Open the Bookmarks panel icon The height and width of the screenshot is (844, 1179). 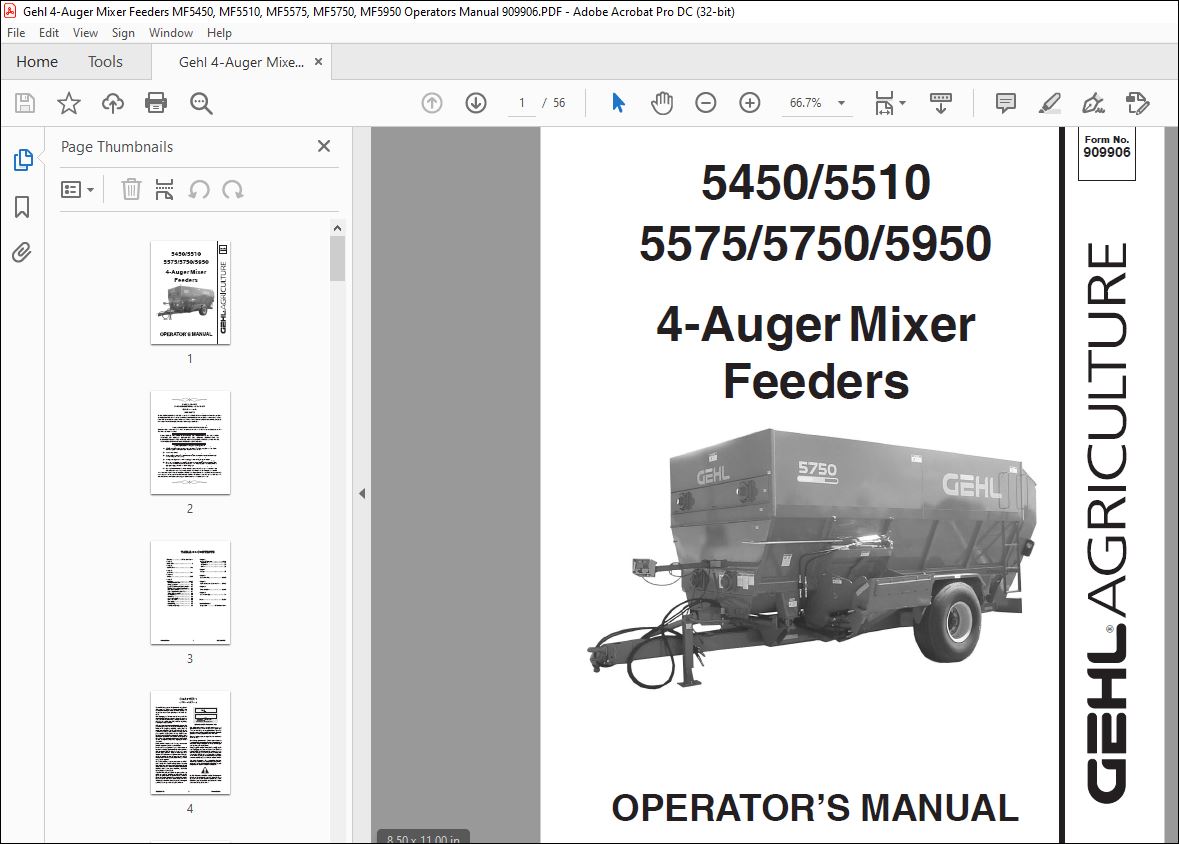(23, 207)
